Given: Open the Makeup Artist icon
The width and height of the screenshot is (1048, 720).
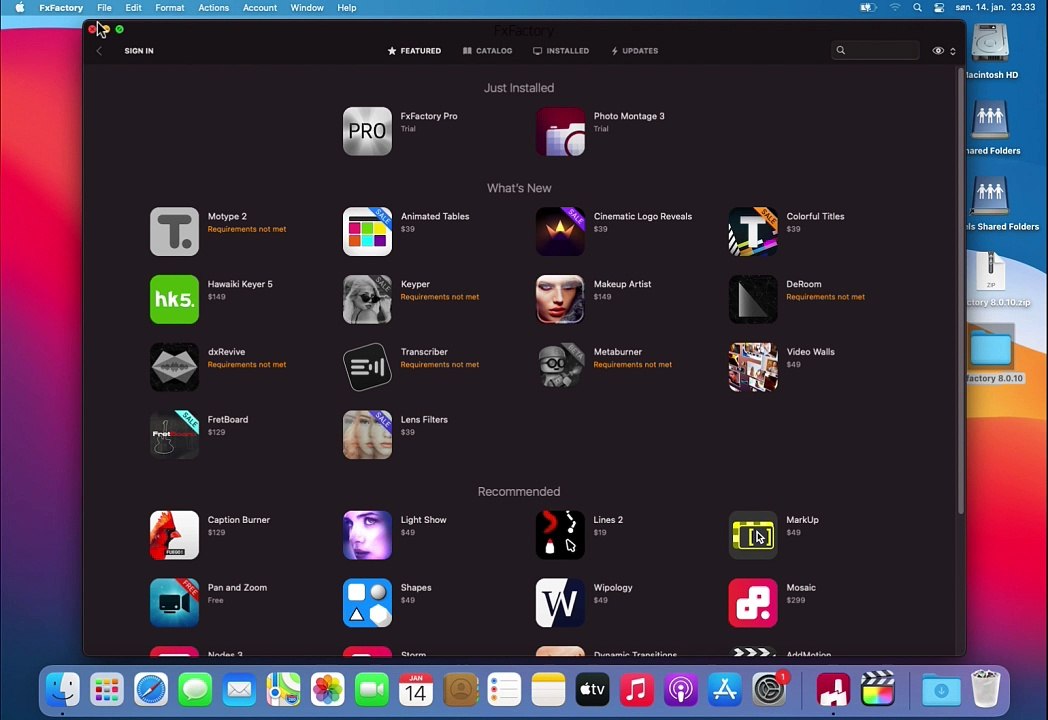Looking at the screenshot, I should click(560, 299).
